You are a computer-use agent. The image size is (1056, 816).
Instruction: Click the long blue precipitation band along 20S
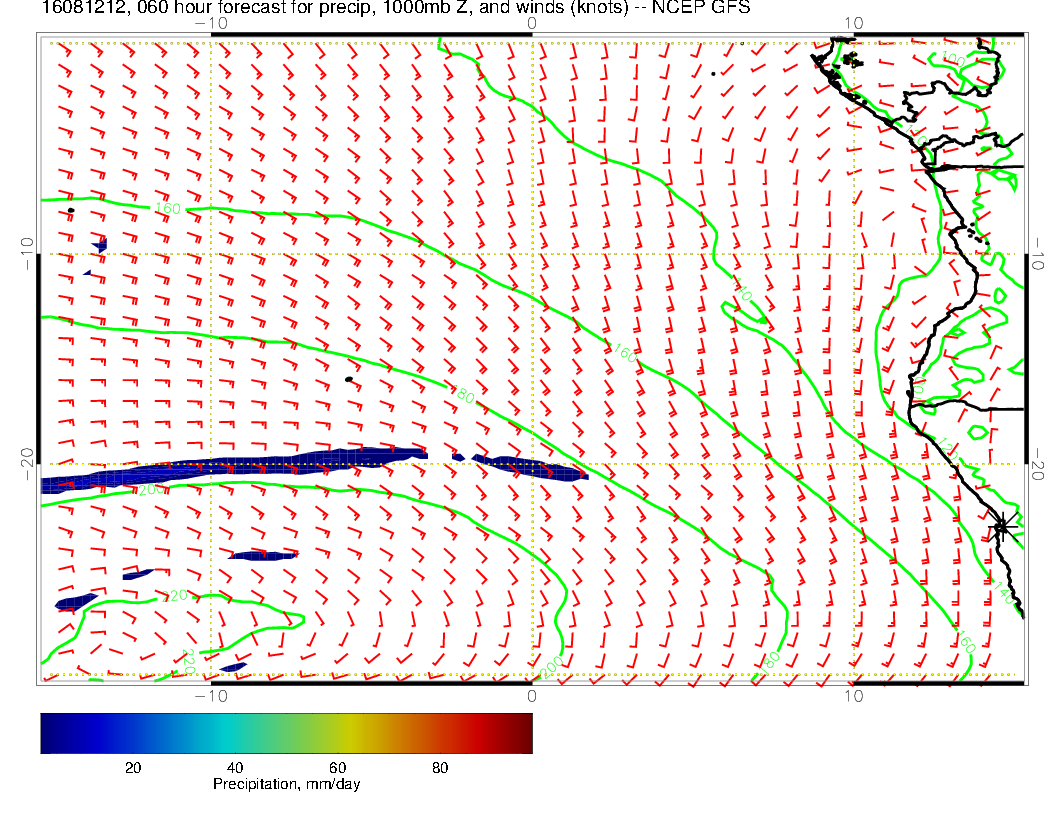(x=230, y=471)
